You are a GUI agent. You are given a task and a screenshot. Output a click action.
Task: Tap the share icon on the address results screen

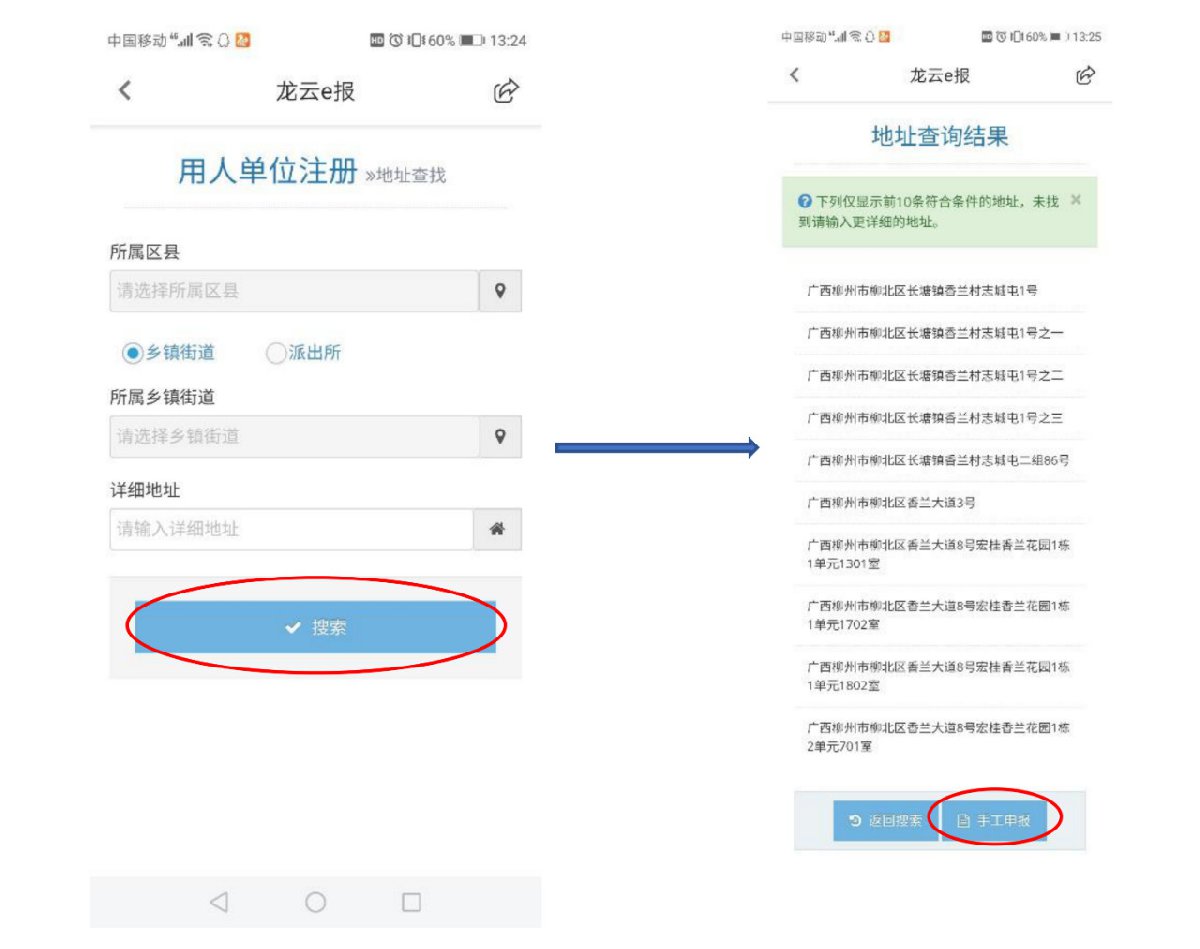click(x=1085, y=75)
